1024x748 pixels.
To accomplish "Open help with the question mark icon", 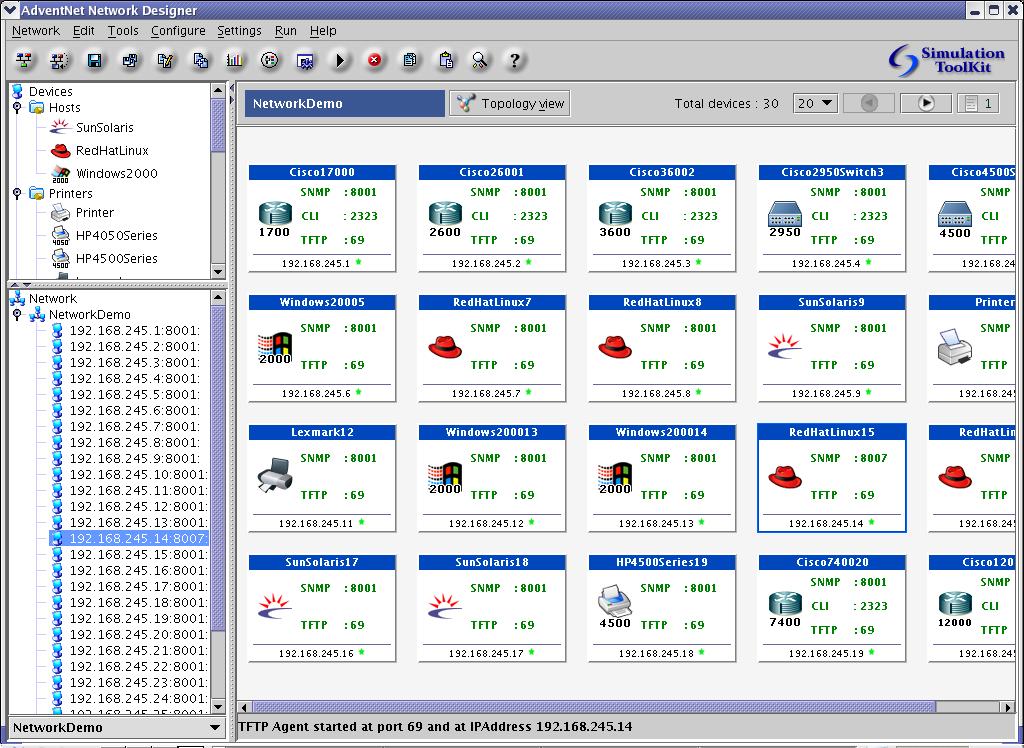I will [x=515, y=61].
